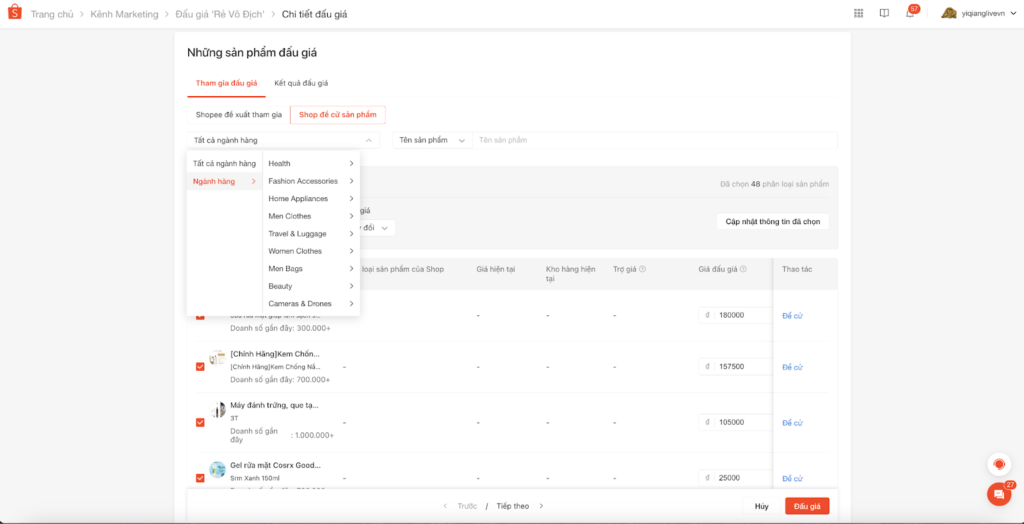Viewport: 1024px width, 524px height.
Task: Click the info icon next to Giá đấu giá
Action: 743,269
